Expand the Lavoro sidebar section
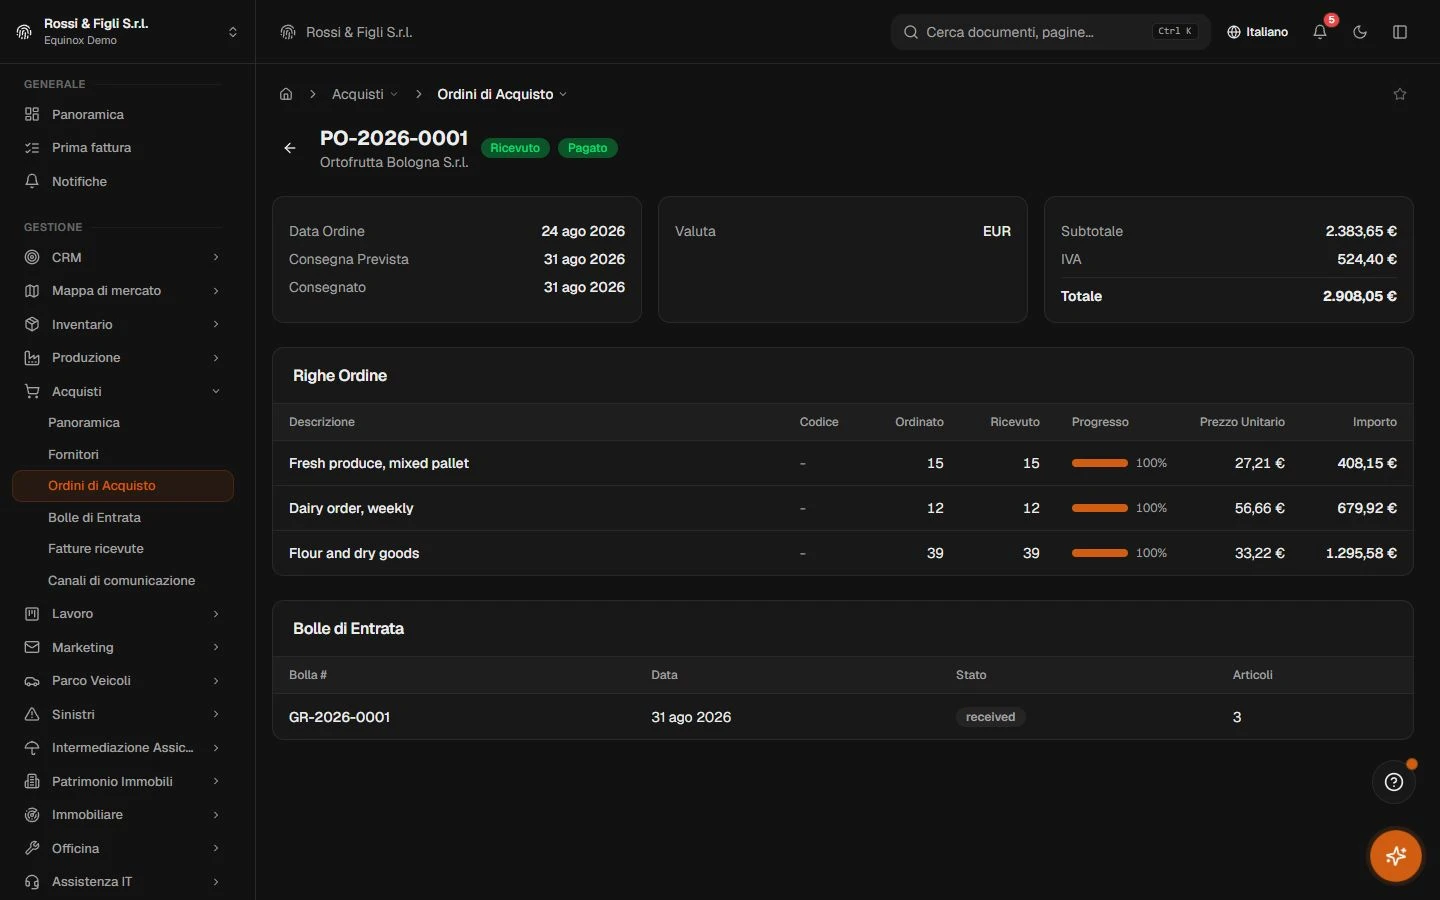The height and width of the screenshot is (900, 1440). [123, 614]
